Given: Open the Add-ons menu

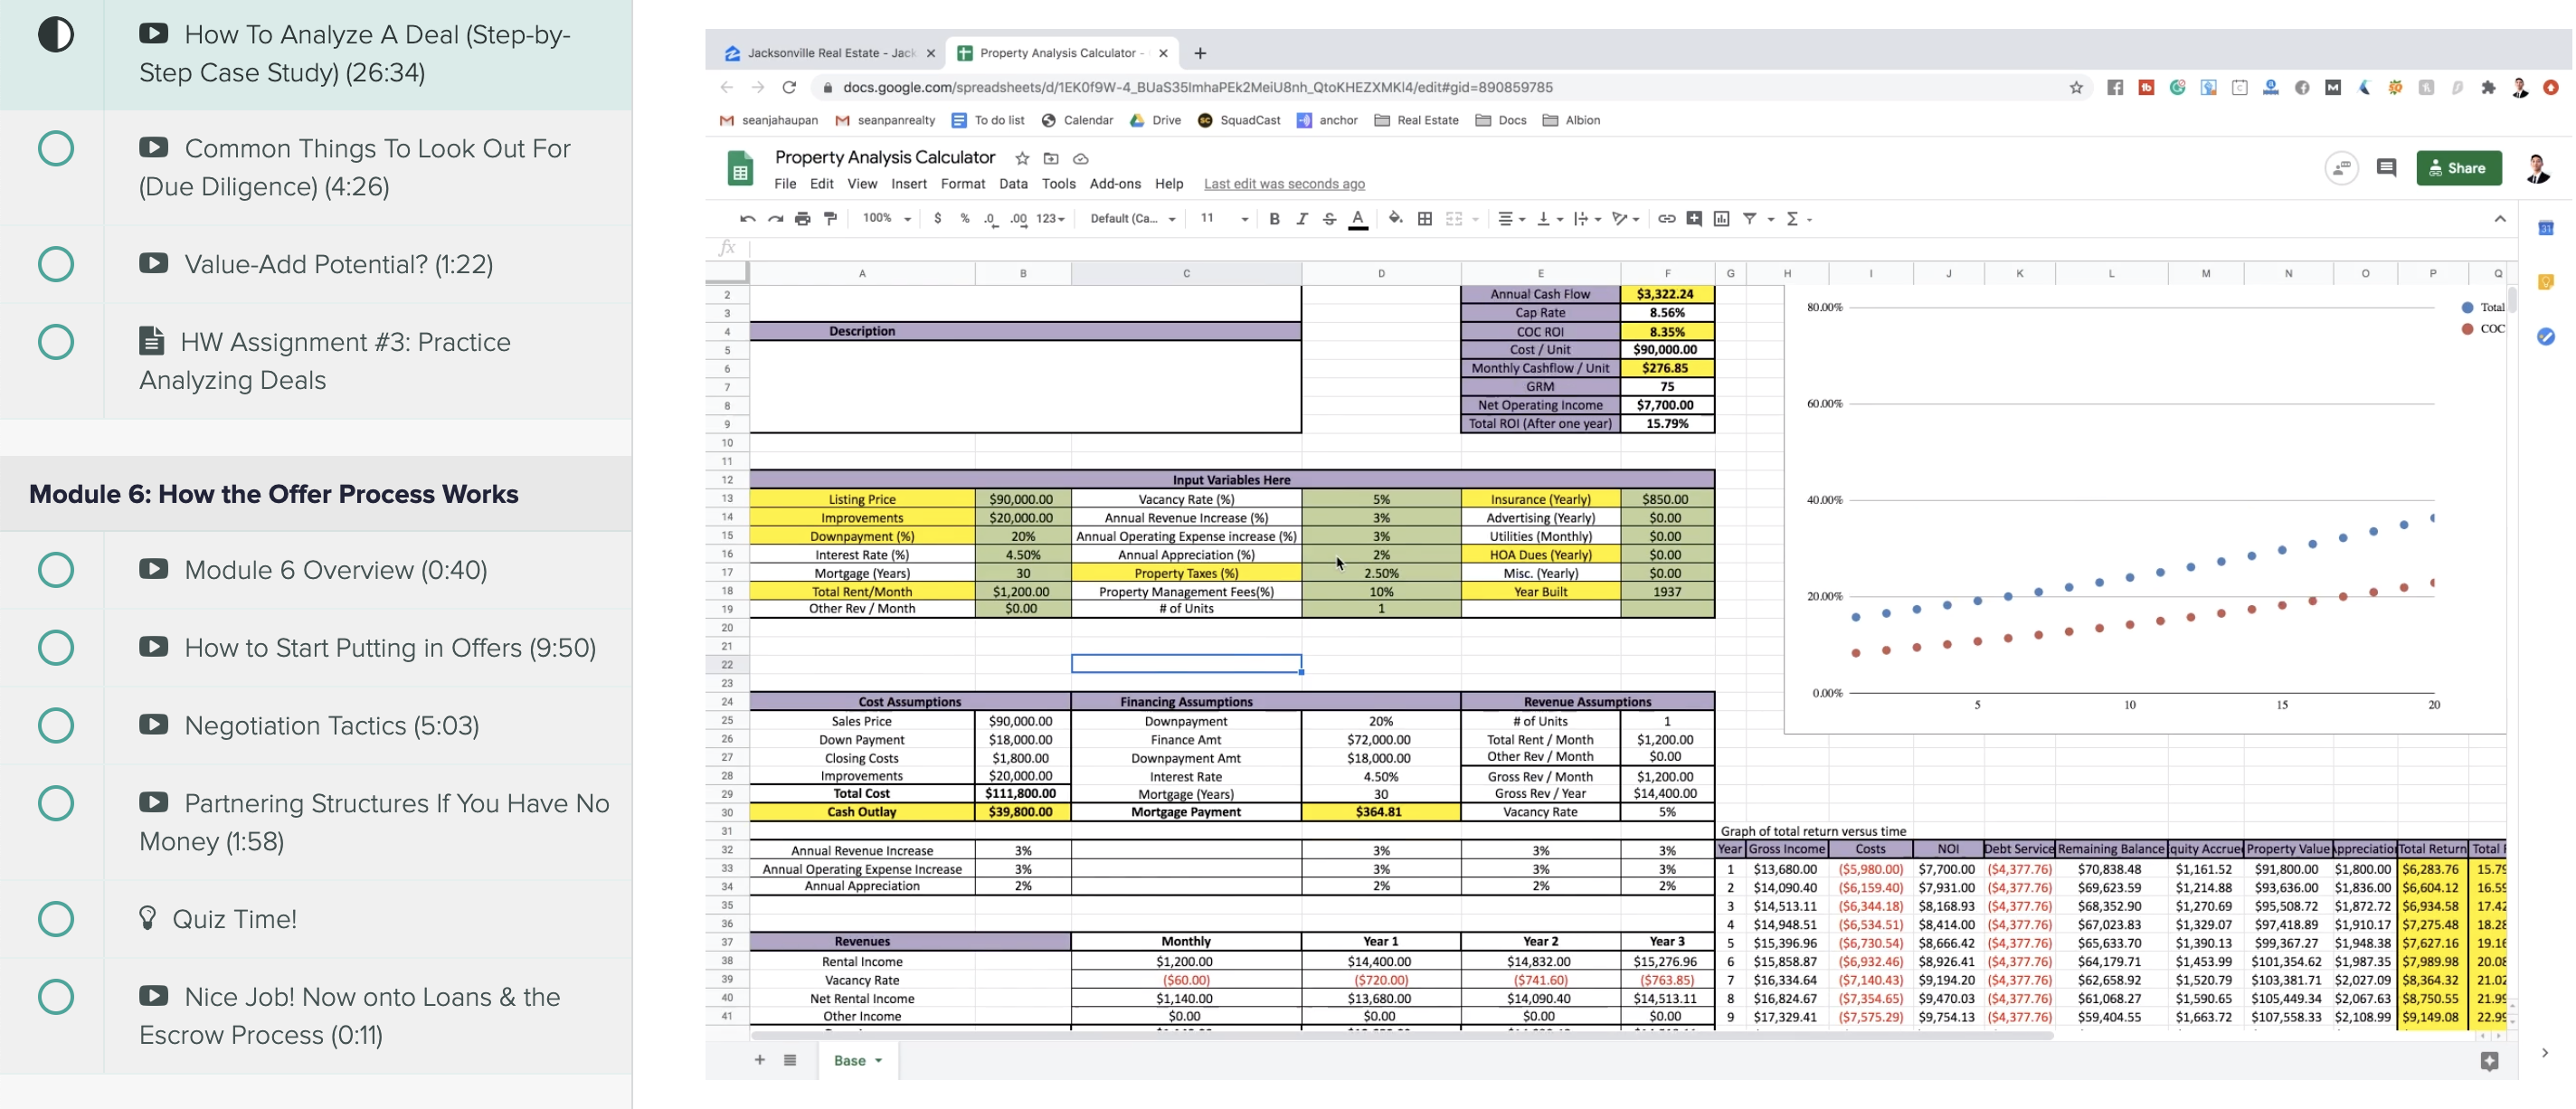Looking at the screenshot, I should coord(1115,184).
